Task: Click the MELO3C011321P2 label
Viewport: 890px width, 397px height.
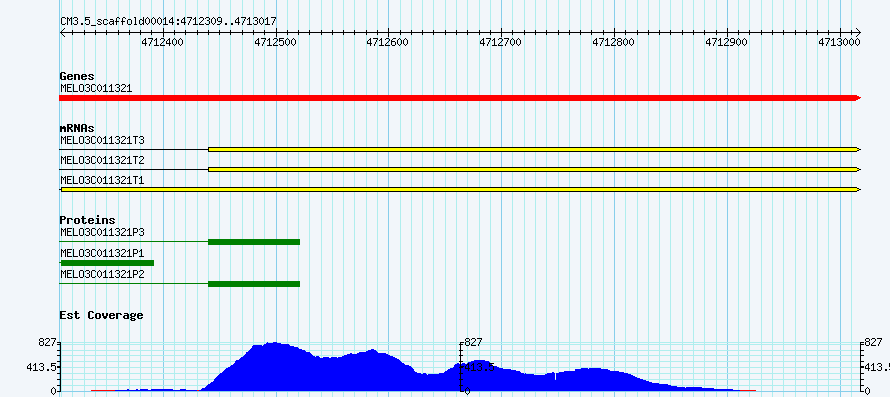Action: pos(102,274)
